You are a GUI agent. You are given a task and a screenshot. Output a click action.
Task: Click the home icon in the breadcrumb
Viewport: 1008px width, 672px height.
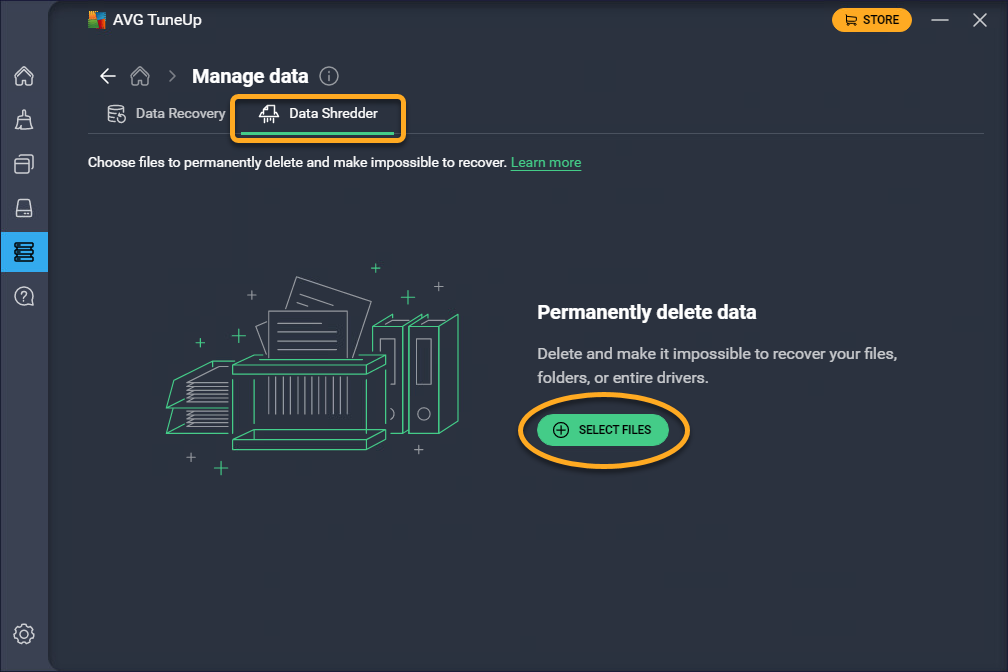click(140, 76)
